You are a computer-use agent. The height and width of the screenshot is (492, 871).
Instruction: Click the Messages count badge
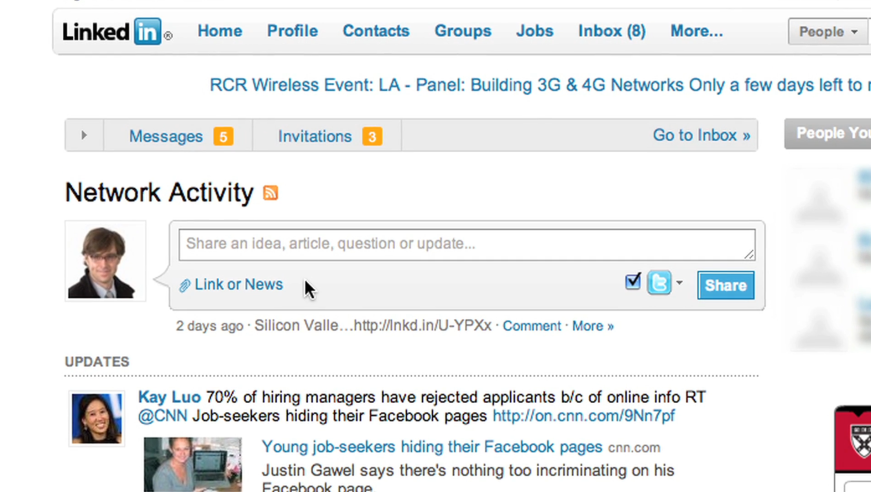(223, 136)
